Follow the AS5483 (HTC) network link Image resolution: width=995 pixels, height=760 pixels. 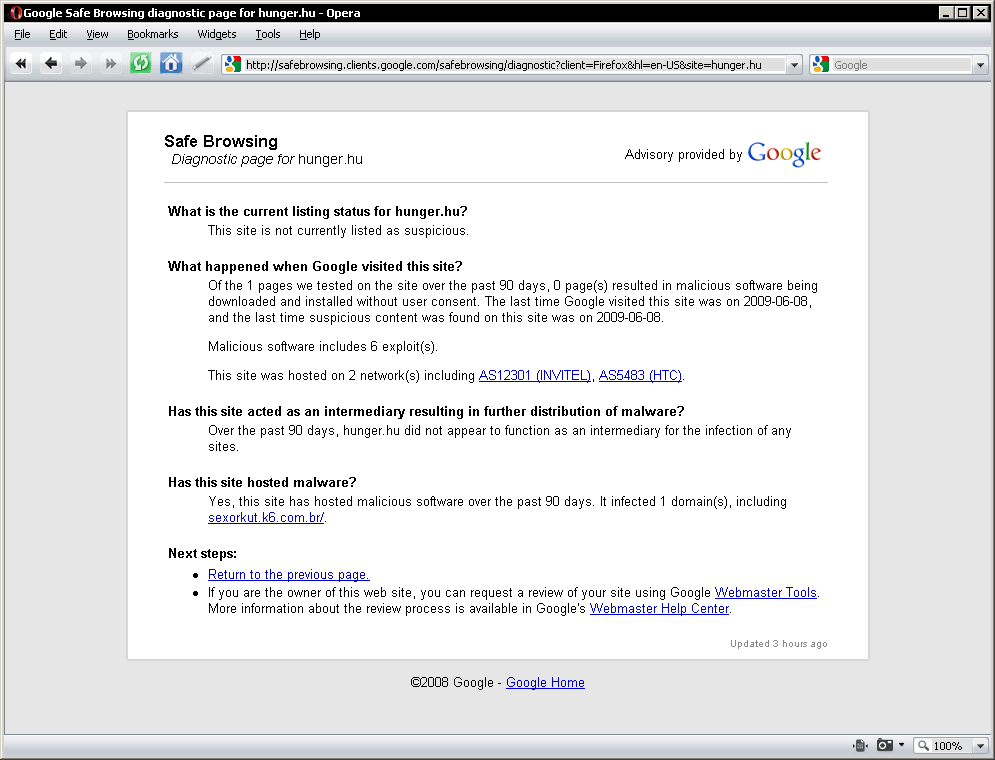(x=640, y=376)
